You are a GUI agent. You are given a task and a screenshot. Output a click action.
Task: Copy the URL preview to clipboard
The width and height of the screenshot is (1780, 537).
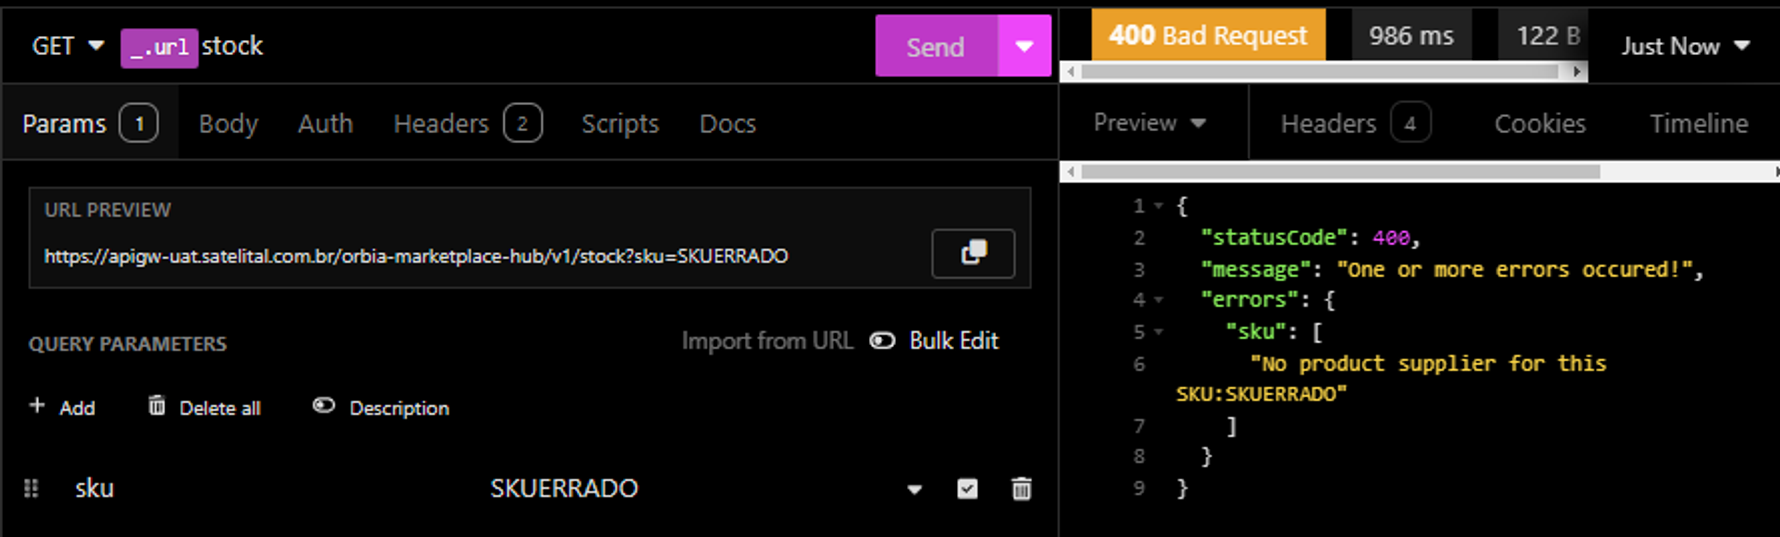[x=972, y=253]
